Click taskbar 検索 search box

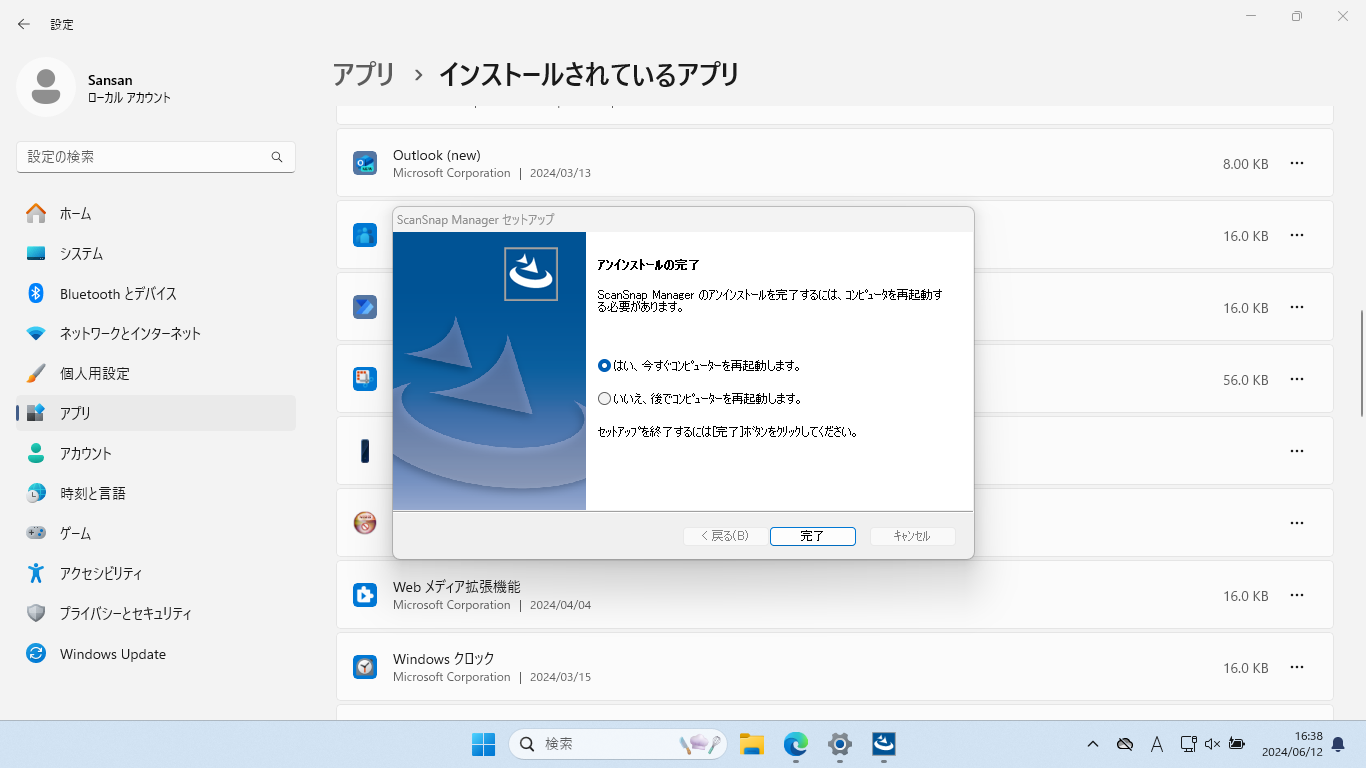(x=619, y=744)
